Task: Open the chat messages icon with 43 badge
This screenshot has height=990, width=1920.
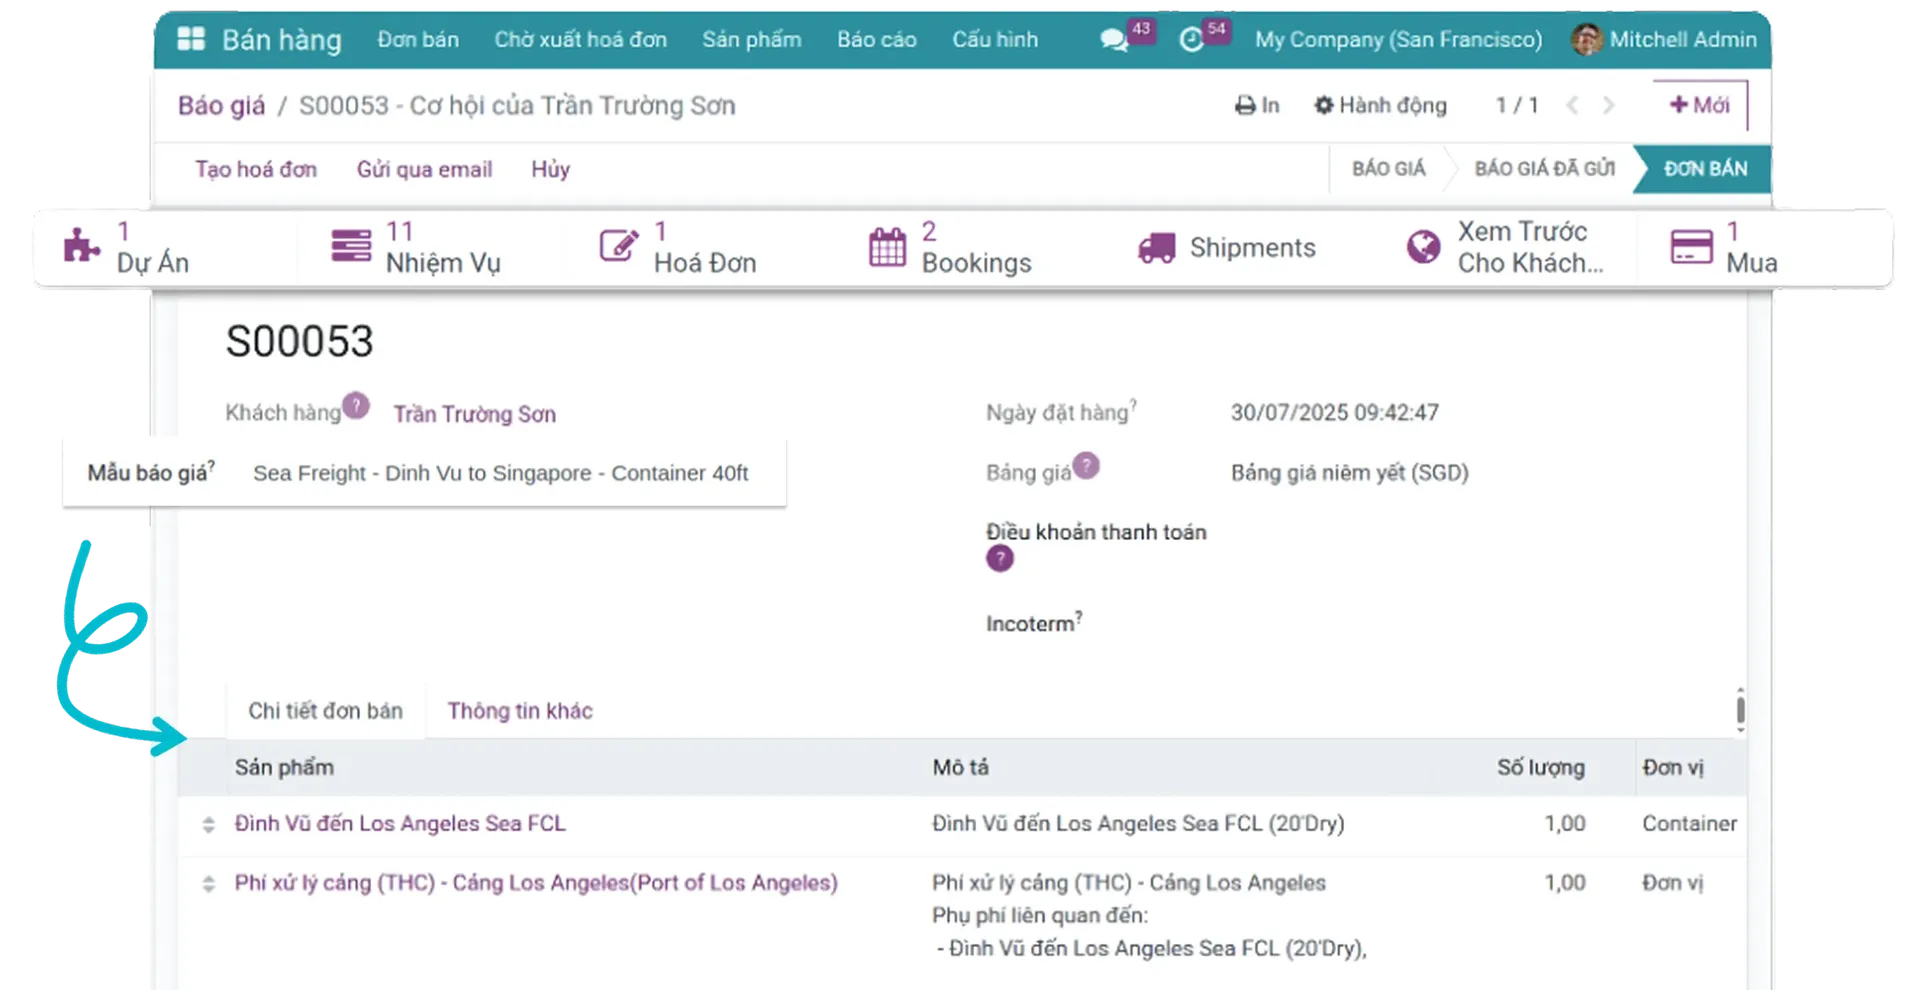Action: click(x=1113, y=40)
